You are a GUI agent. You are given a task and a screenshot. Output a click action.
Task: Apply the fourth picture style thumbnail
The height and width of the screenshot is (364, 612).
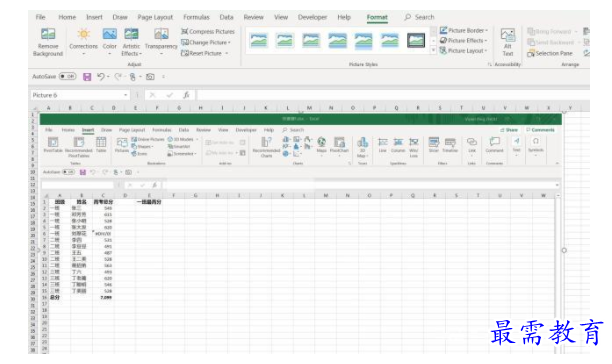[x=337, y=40]
